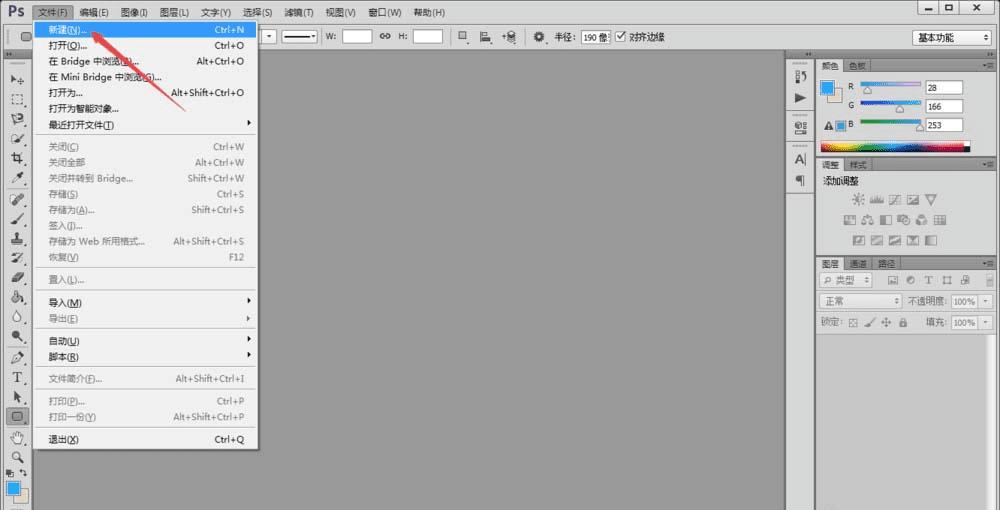This screenshot has width=1000, height=510.
Task: Switch to the 色板 tab
Action: 857,66
